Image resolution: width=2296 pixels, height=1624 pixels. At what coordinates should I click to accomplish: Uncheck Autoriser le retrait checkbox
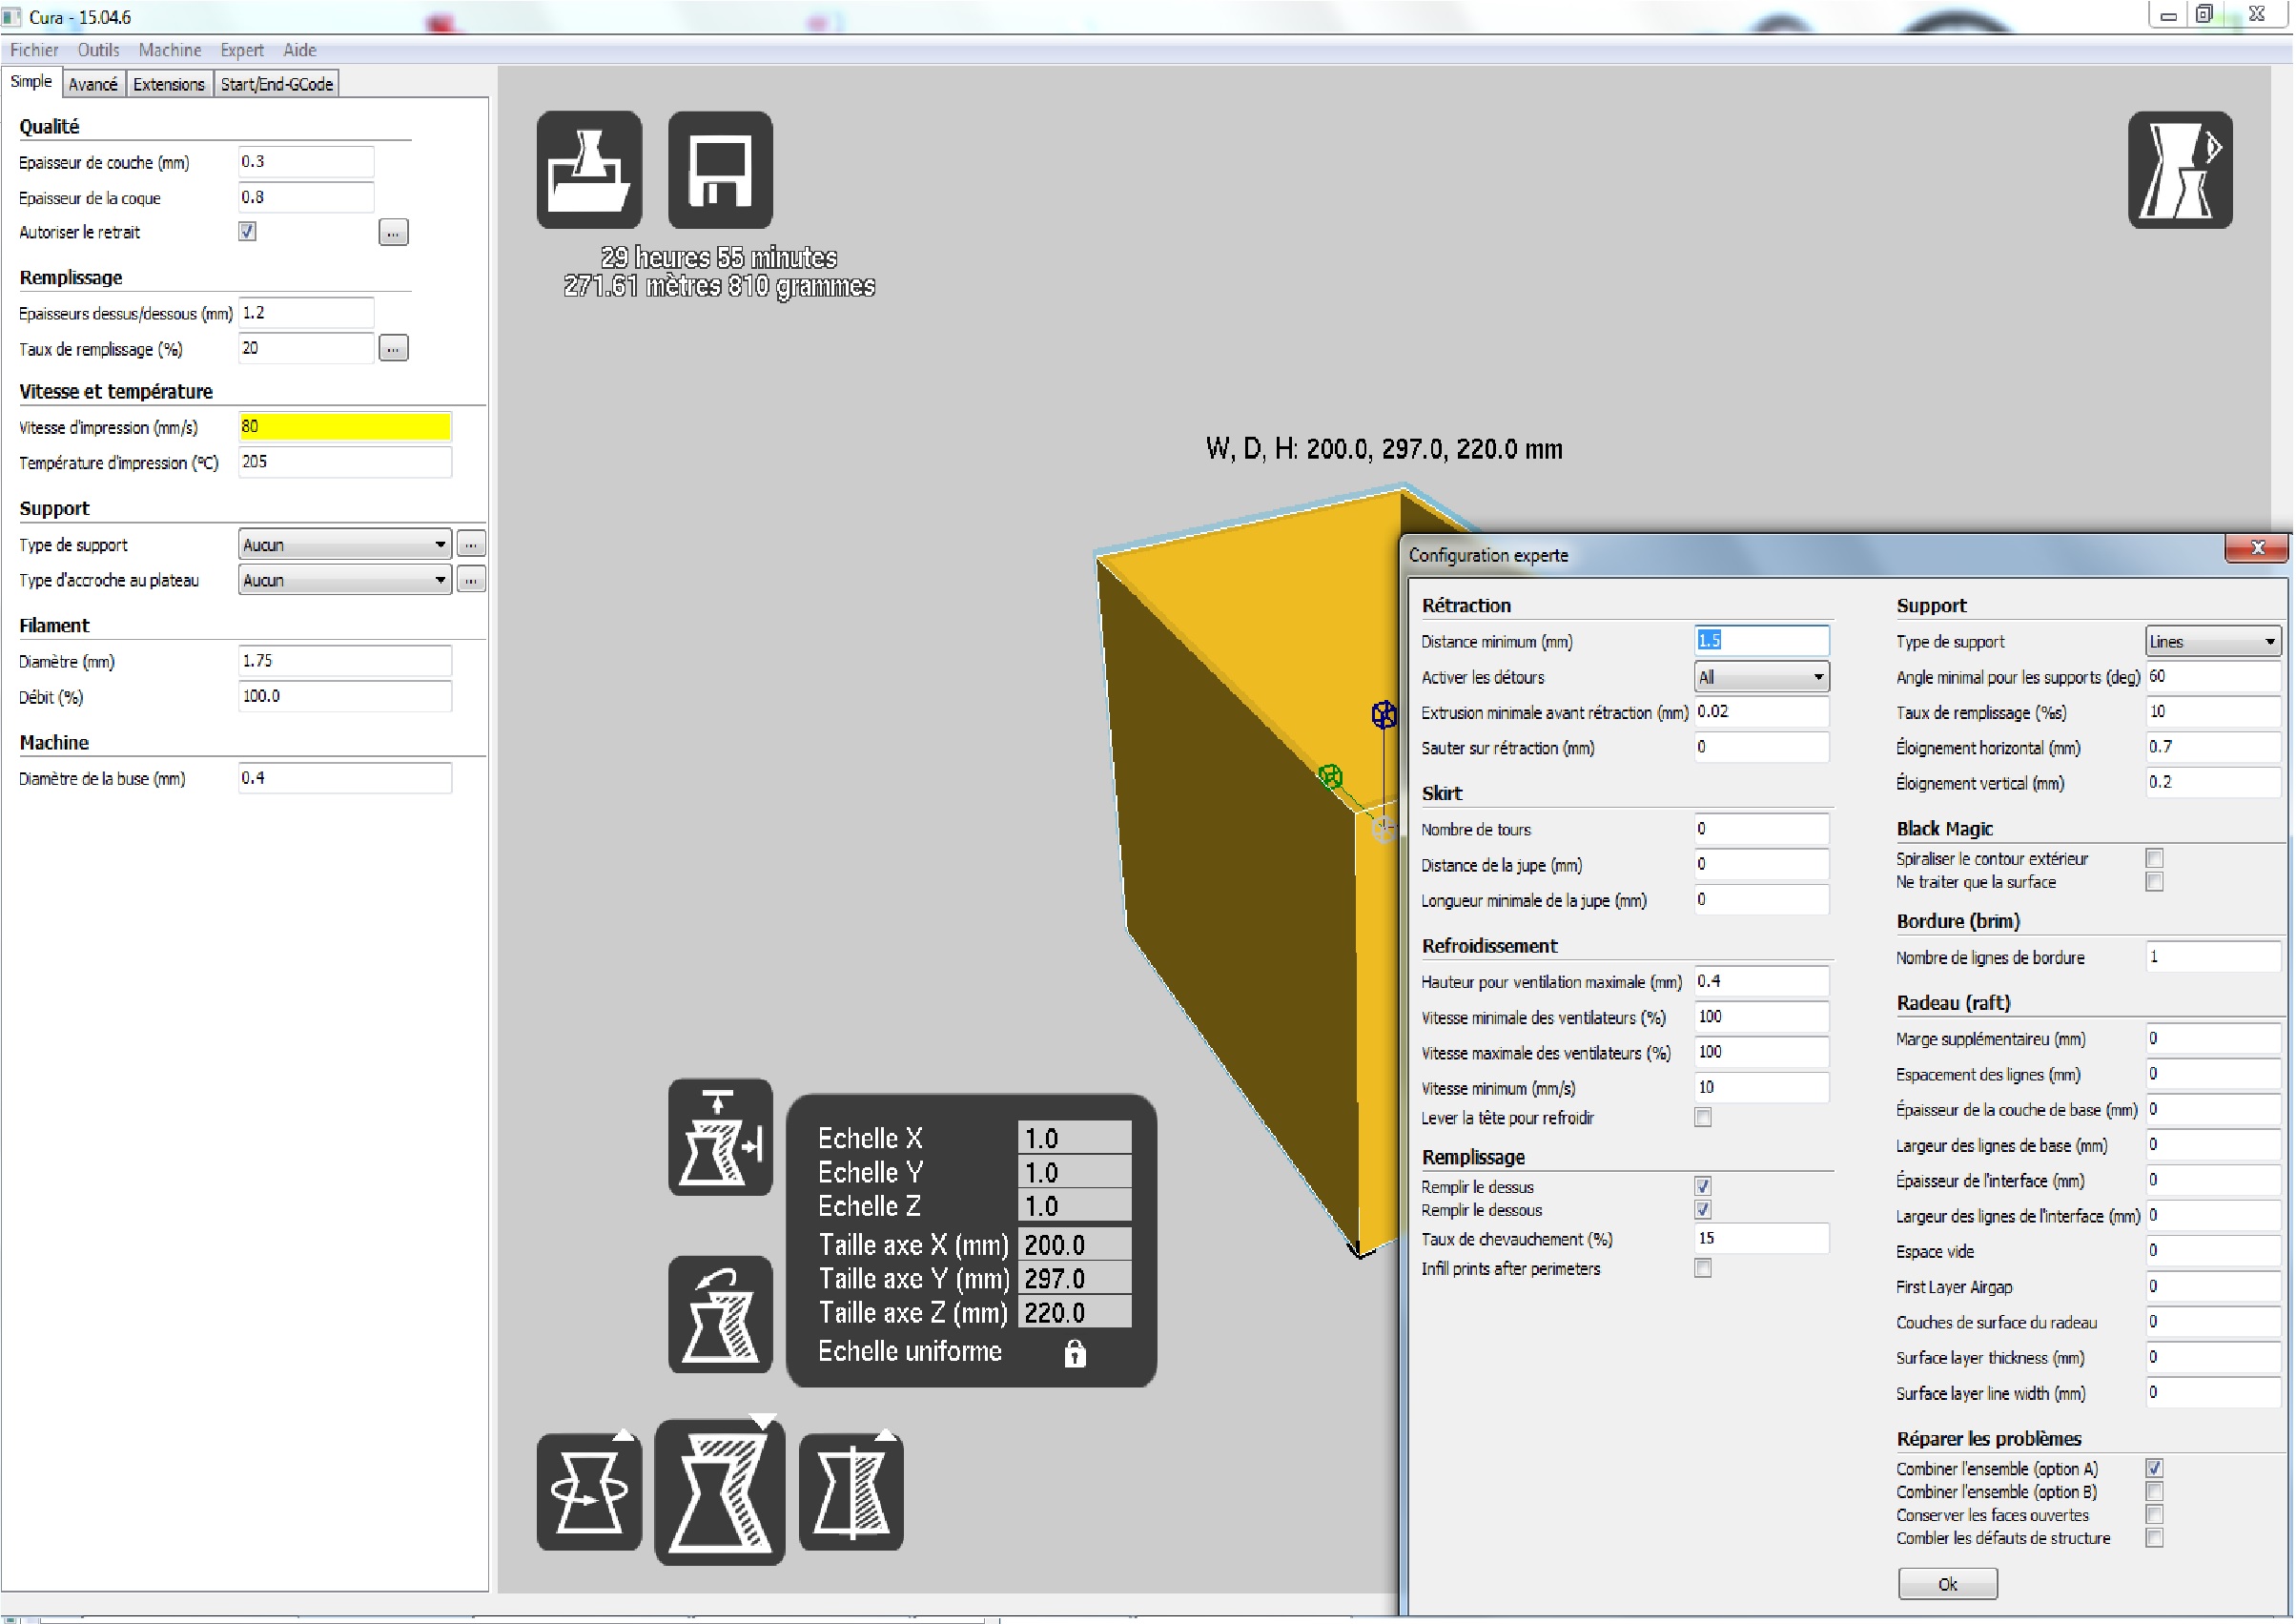pyautogui.click(x=247, y=232)
